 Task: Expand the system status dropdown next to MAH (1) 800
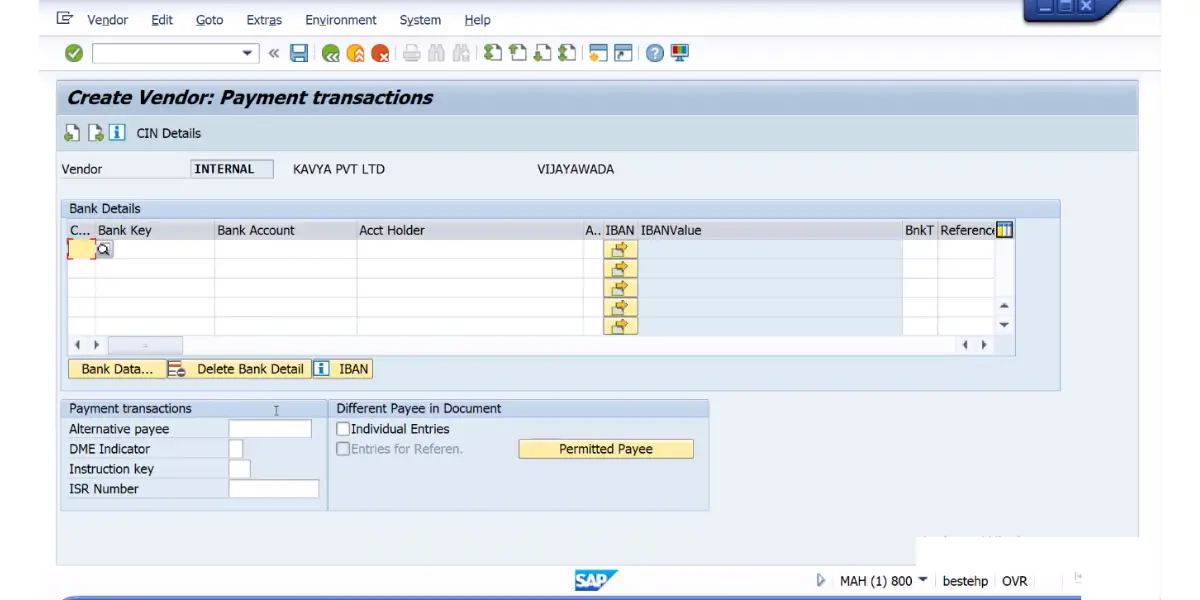point(922,580)
